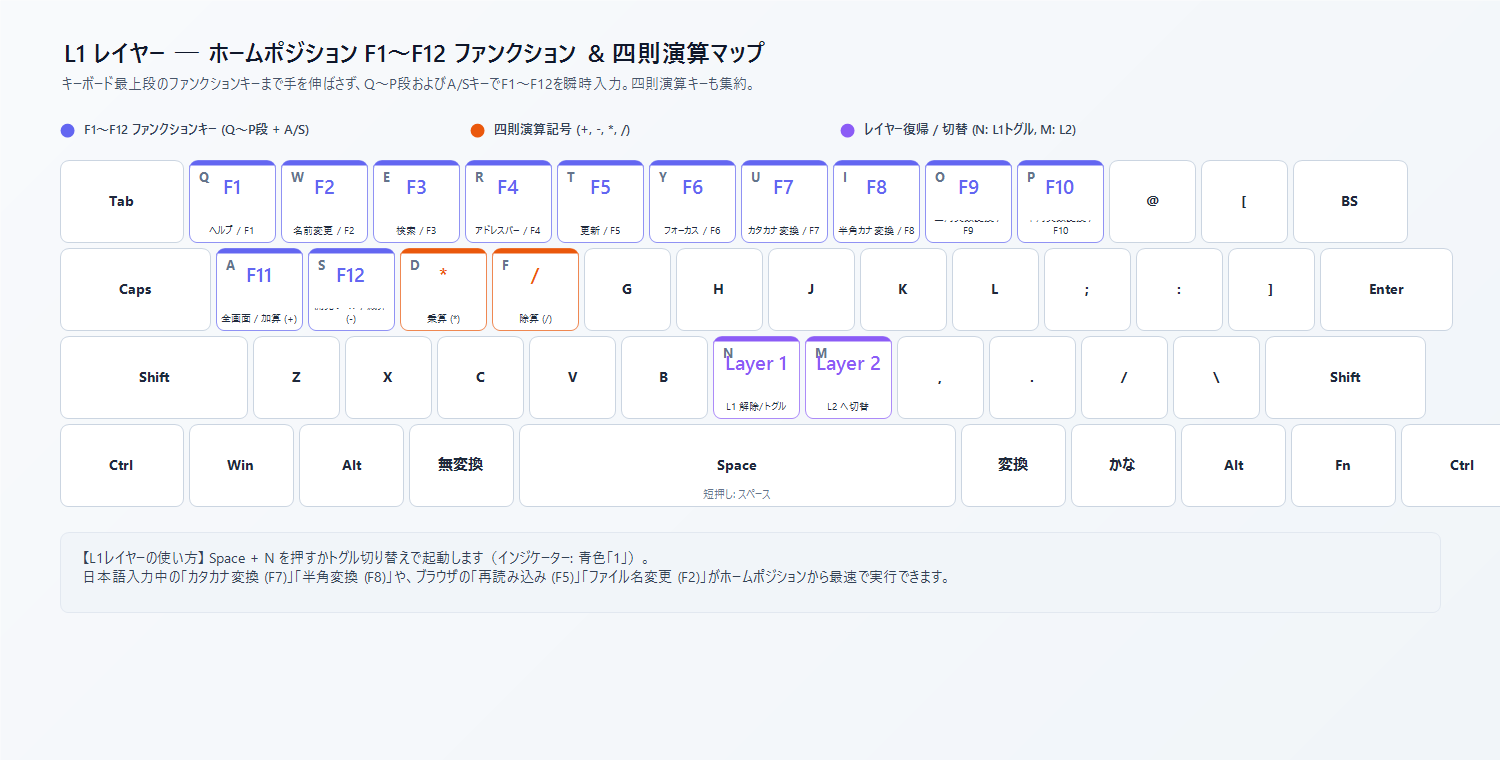Toggle Layer 1 with the N key
1500x760 pixels.
pos(756,377)
